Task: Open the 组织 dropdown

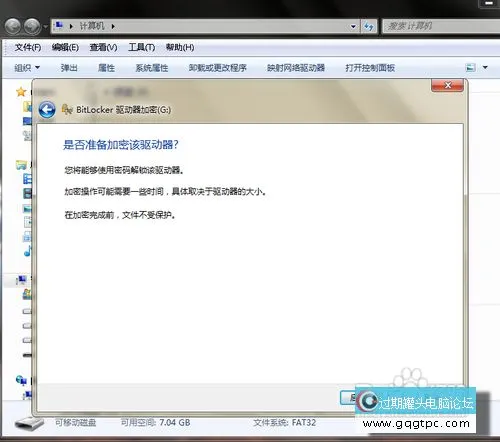Action: coord(27,68)
